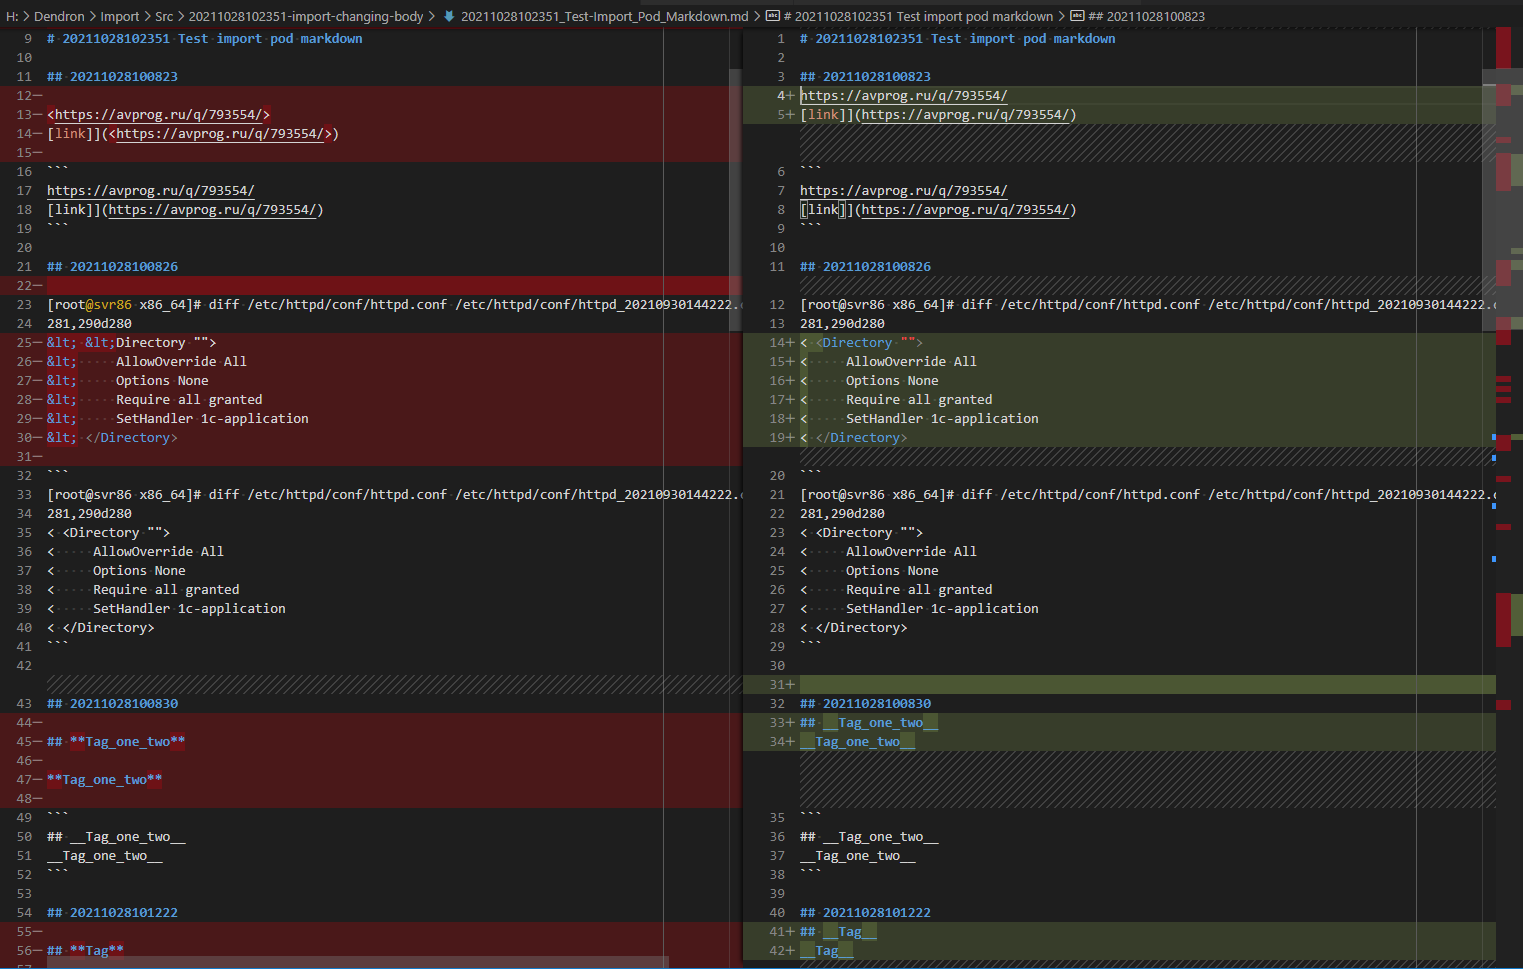This screenshot has height=969, width=1523.
Task: Click line number 23 in the left gutter
Action: (24, 304)
